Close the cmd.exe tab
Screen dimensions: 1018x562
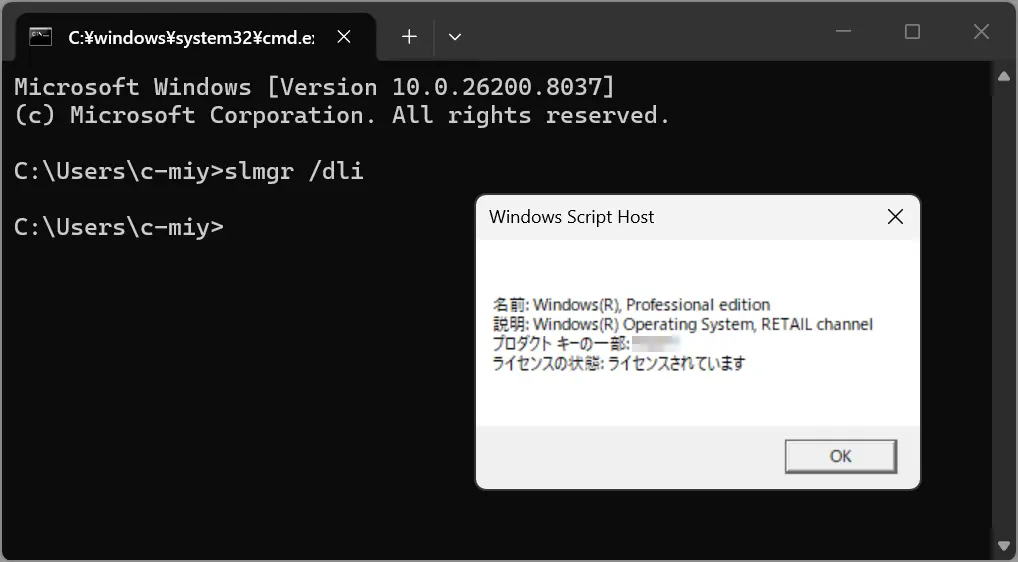pyautogui.click(x=344, y=37)
